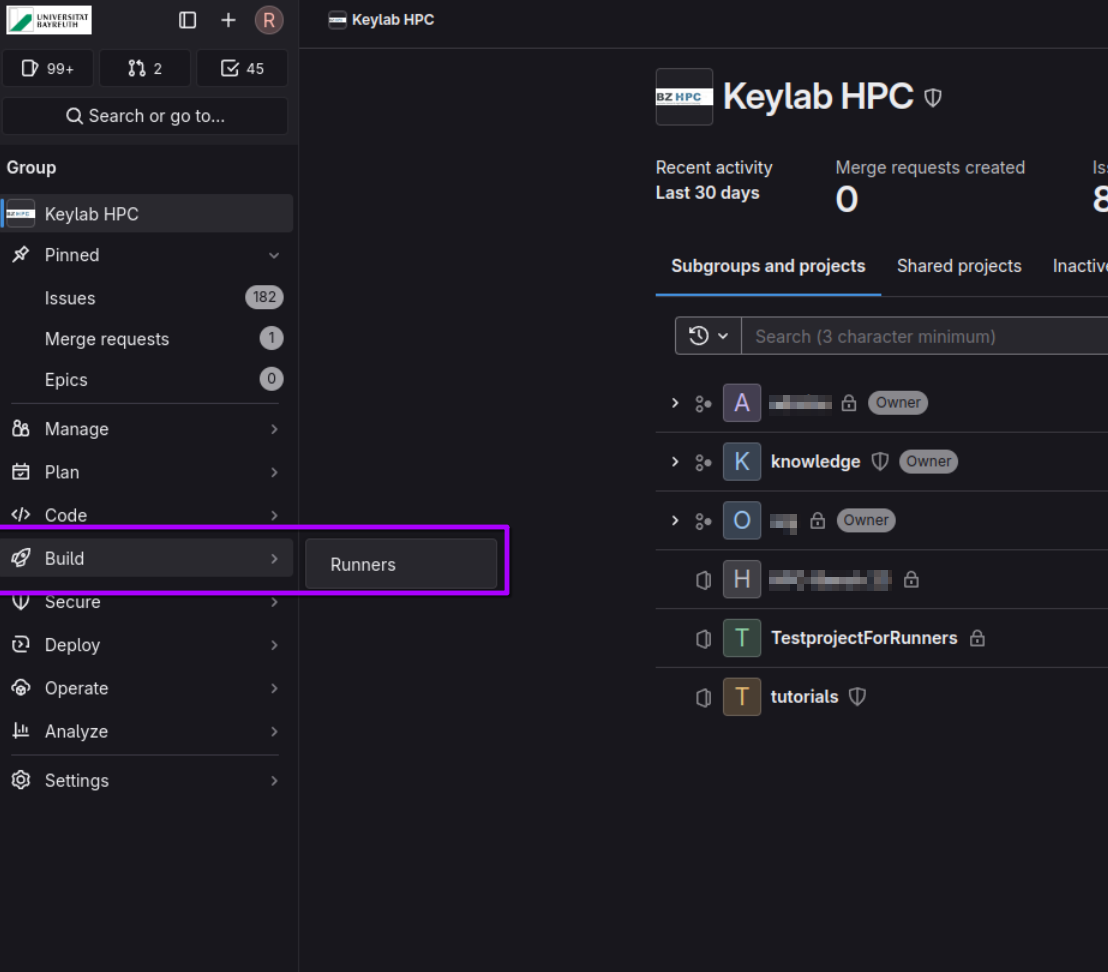Click the Plan calendar icon
The width and height of the screenshot is (1108, 972).
20,472
